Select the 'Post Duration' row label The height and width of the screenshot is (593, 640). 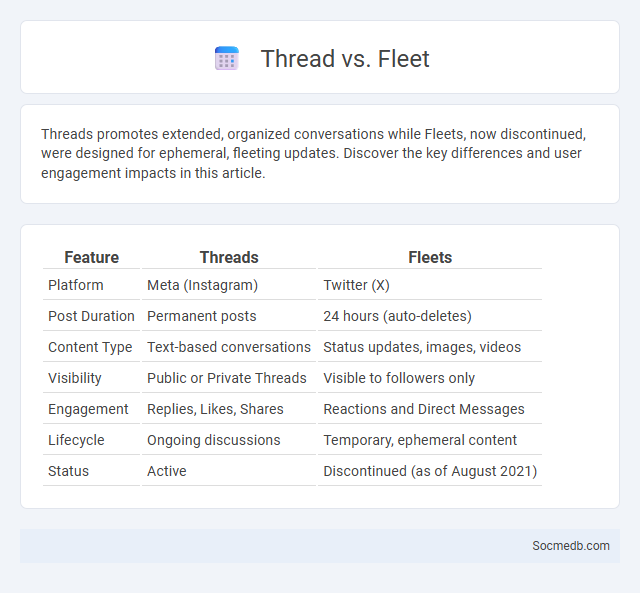click(x=91, y=316)
